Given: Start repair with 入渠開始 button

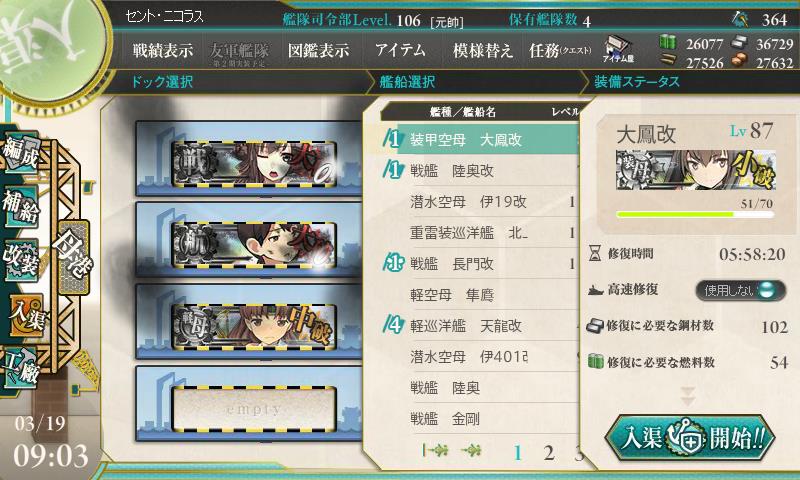Looking at the screenshot, I should pyautogui.click(x=690, y=438).
